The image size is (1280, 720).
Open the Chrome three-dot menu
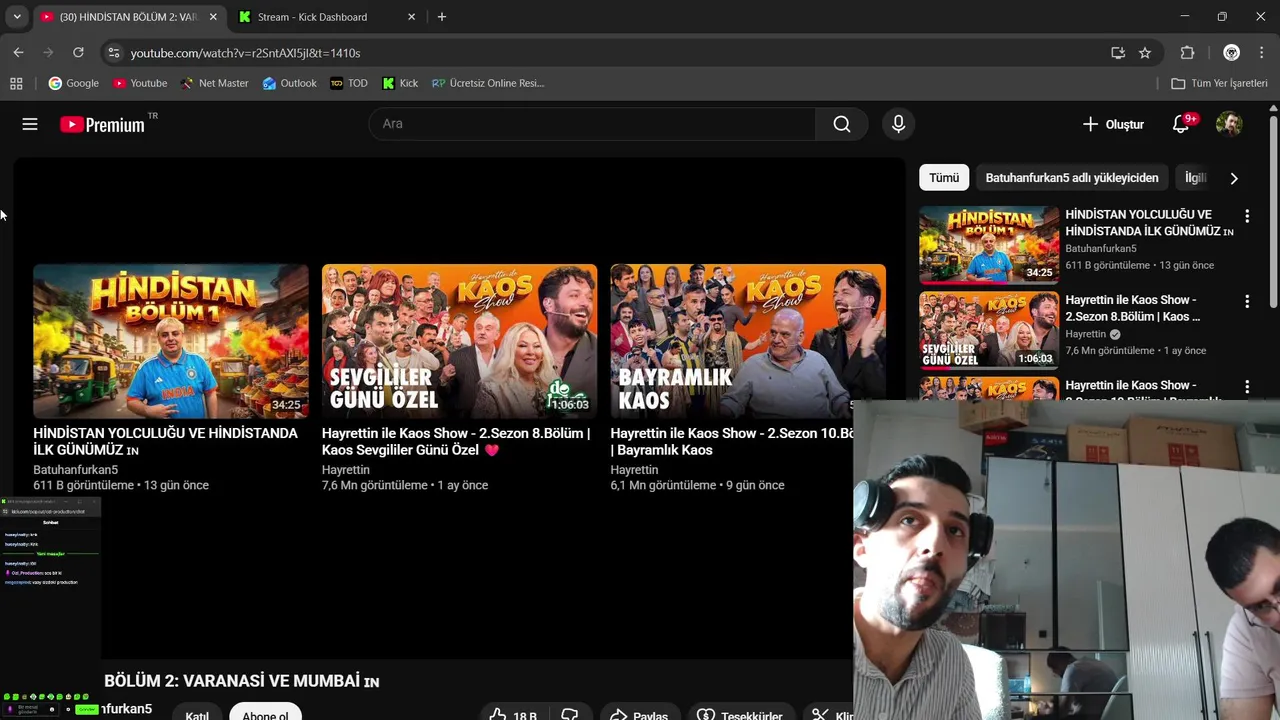click(x=1262, y=52)
